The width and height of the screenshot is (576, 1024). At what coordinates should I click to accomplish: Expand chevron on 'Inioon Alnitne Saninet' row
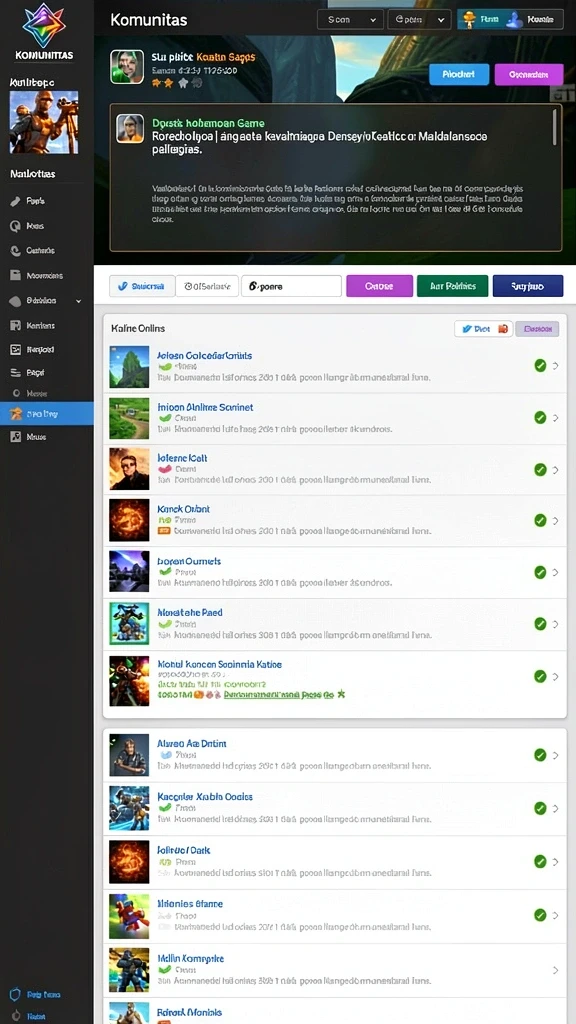[556, 417]
